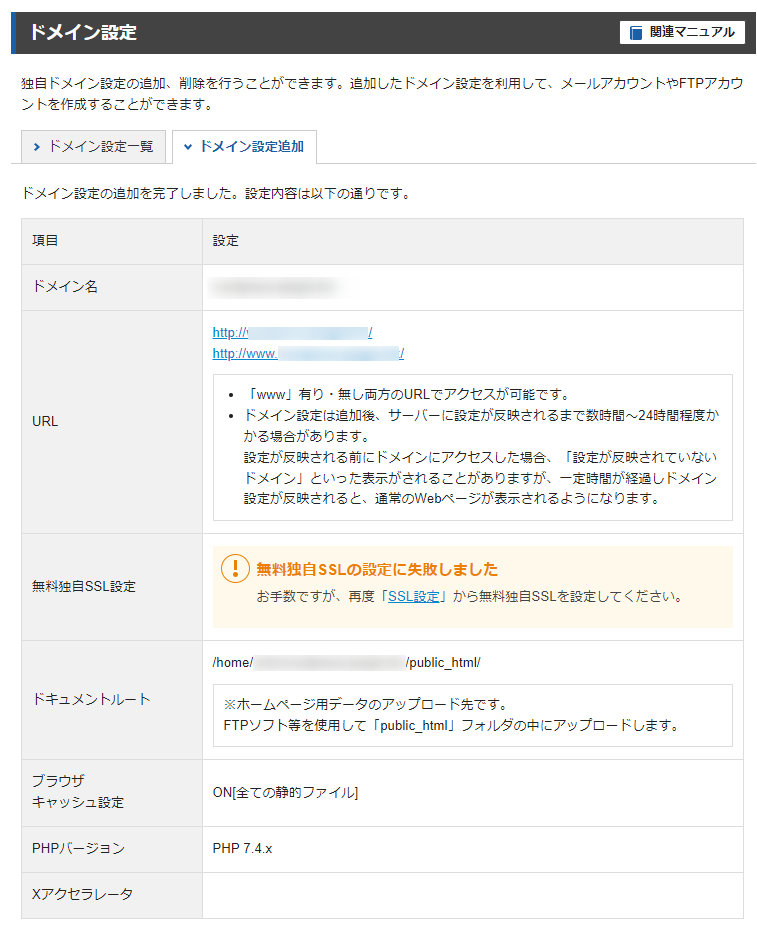Click the orange exclamation warning icon
Viewport: 757px width, 927px height.
coord(235,568)
